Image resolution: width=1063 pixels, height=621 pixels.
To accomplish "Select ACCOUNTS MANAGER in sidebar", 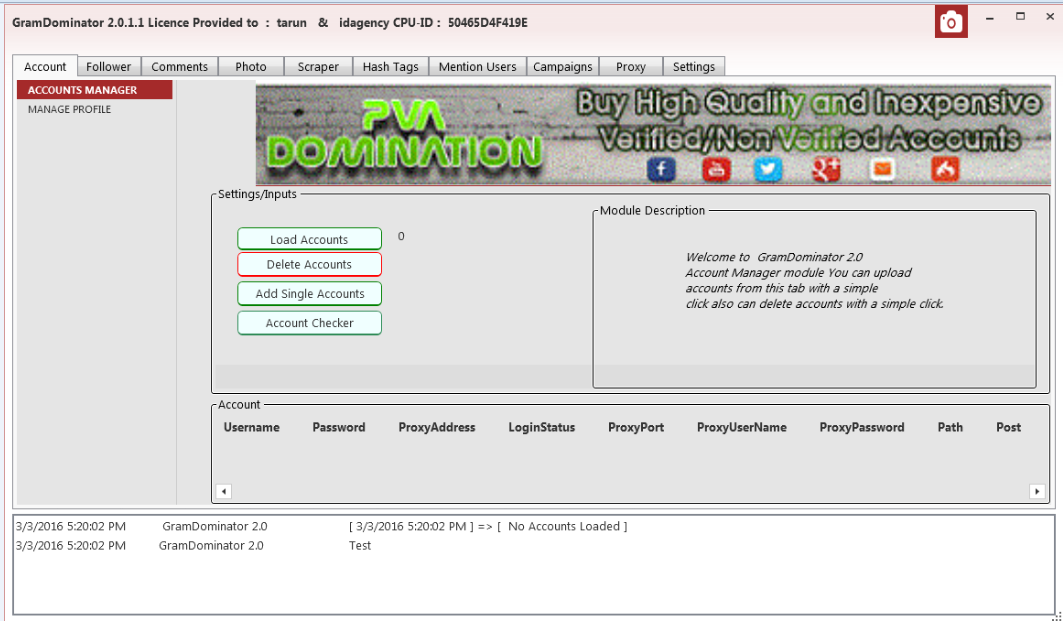I will tap(95, 89).
